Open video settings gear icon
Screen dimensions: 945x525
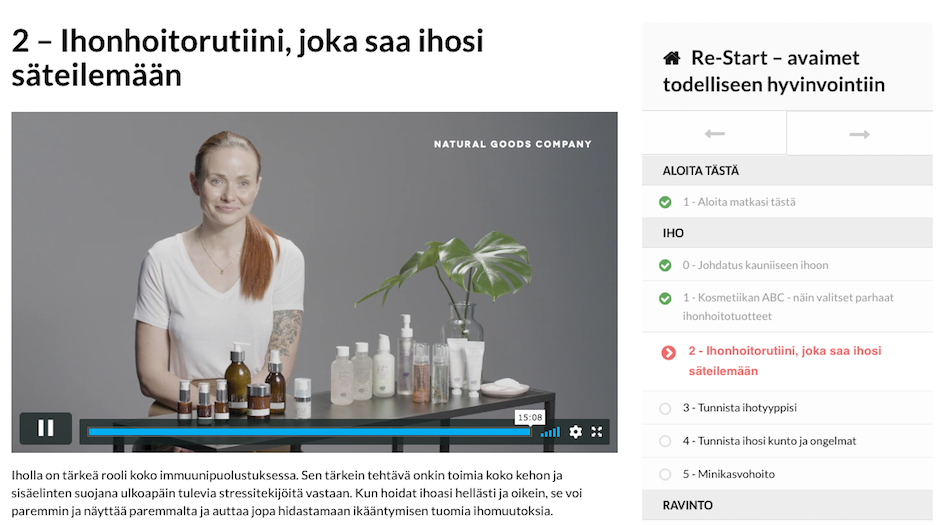[x=576, y=432]
